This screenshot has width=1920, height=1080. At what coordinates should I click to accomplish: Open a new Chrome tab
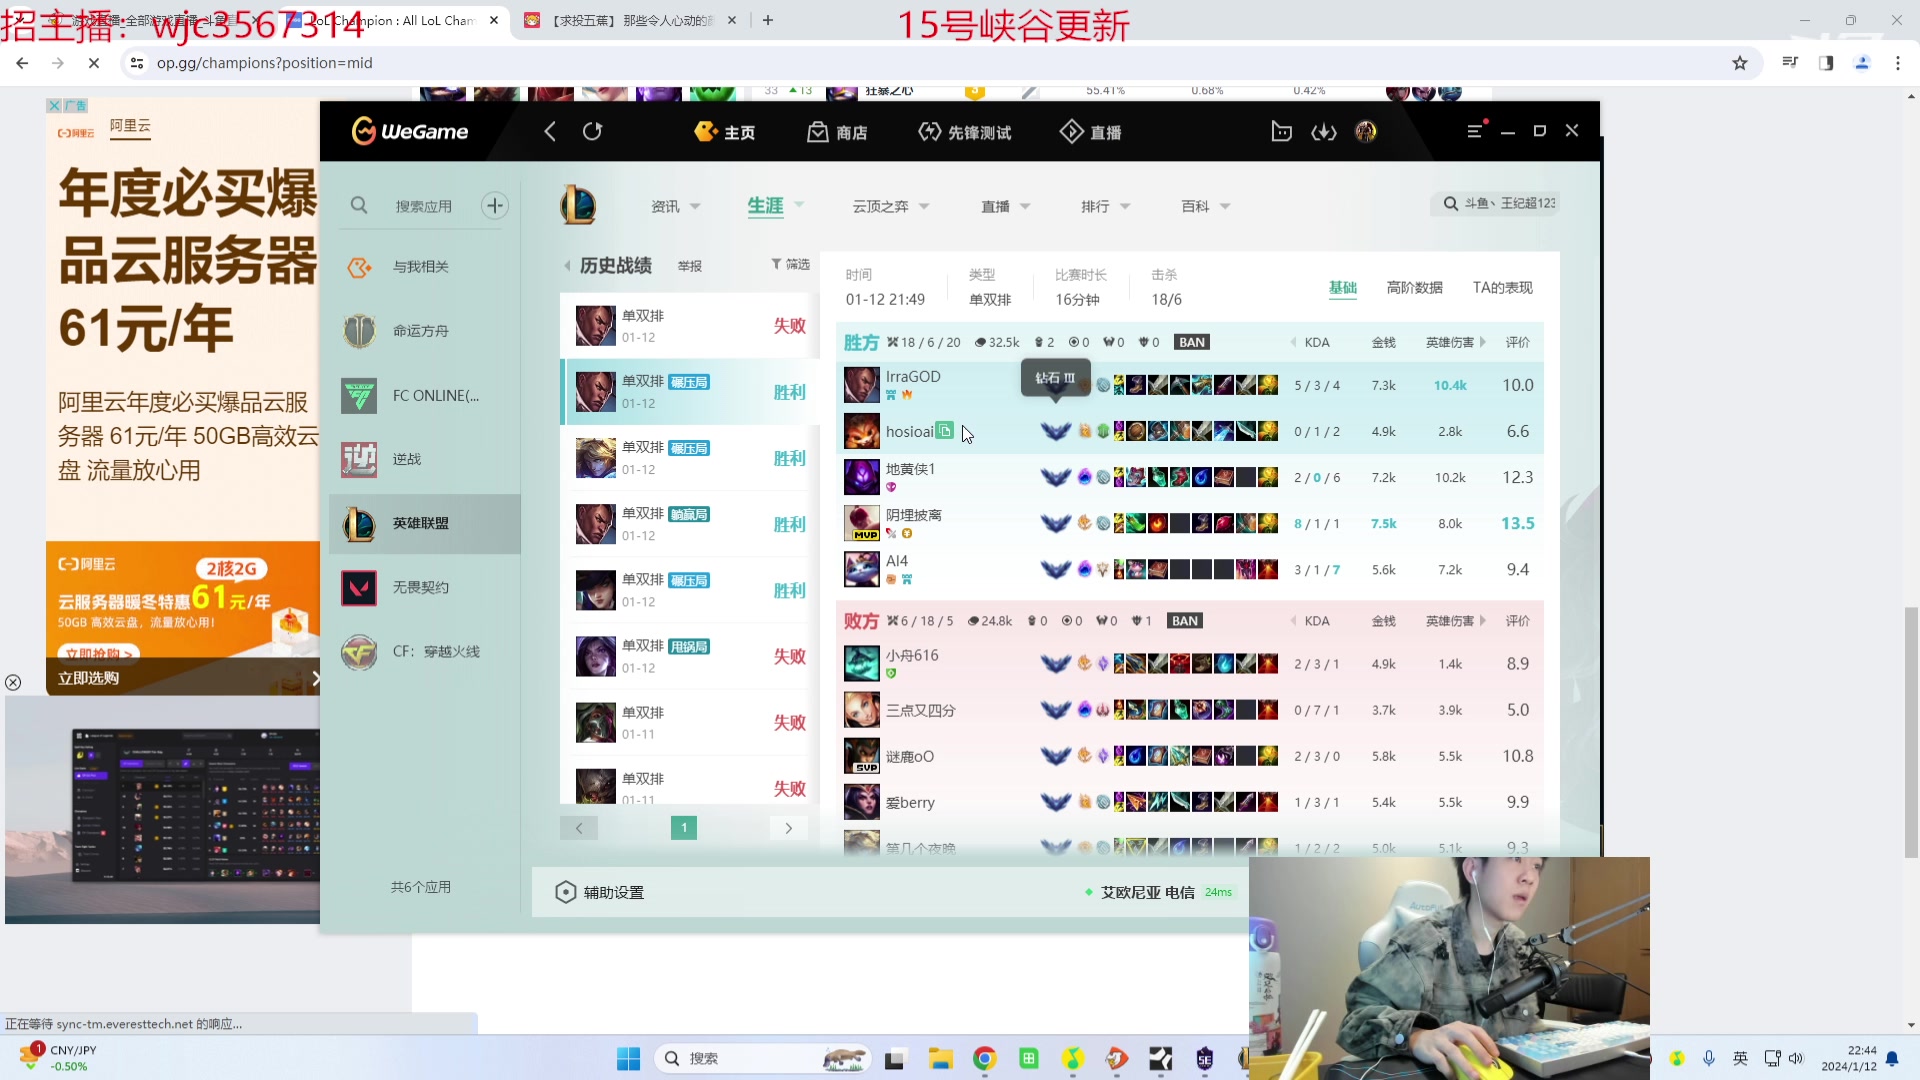pos(768,20)
